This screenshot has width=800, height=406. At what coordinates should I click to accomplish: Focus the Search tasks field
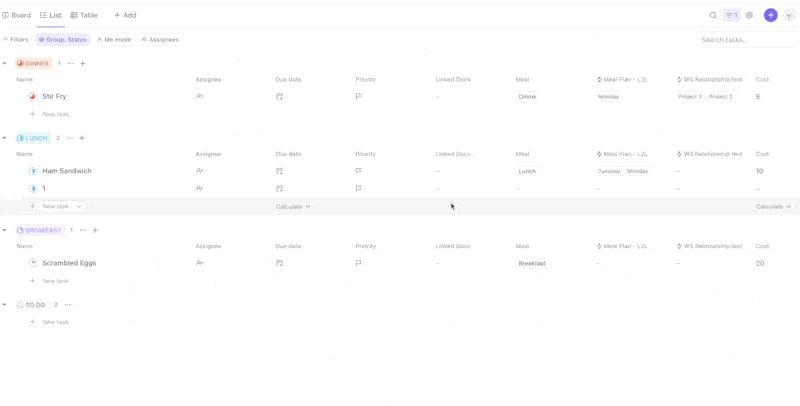[x=747, y=39]
